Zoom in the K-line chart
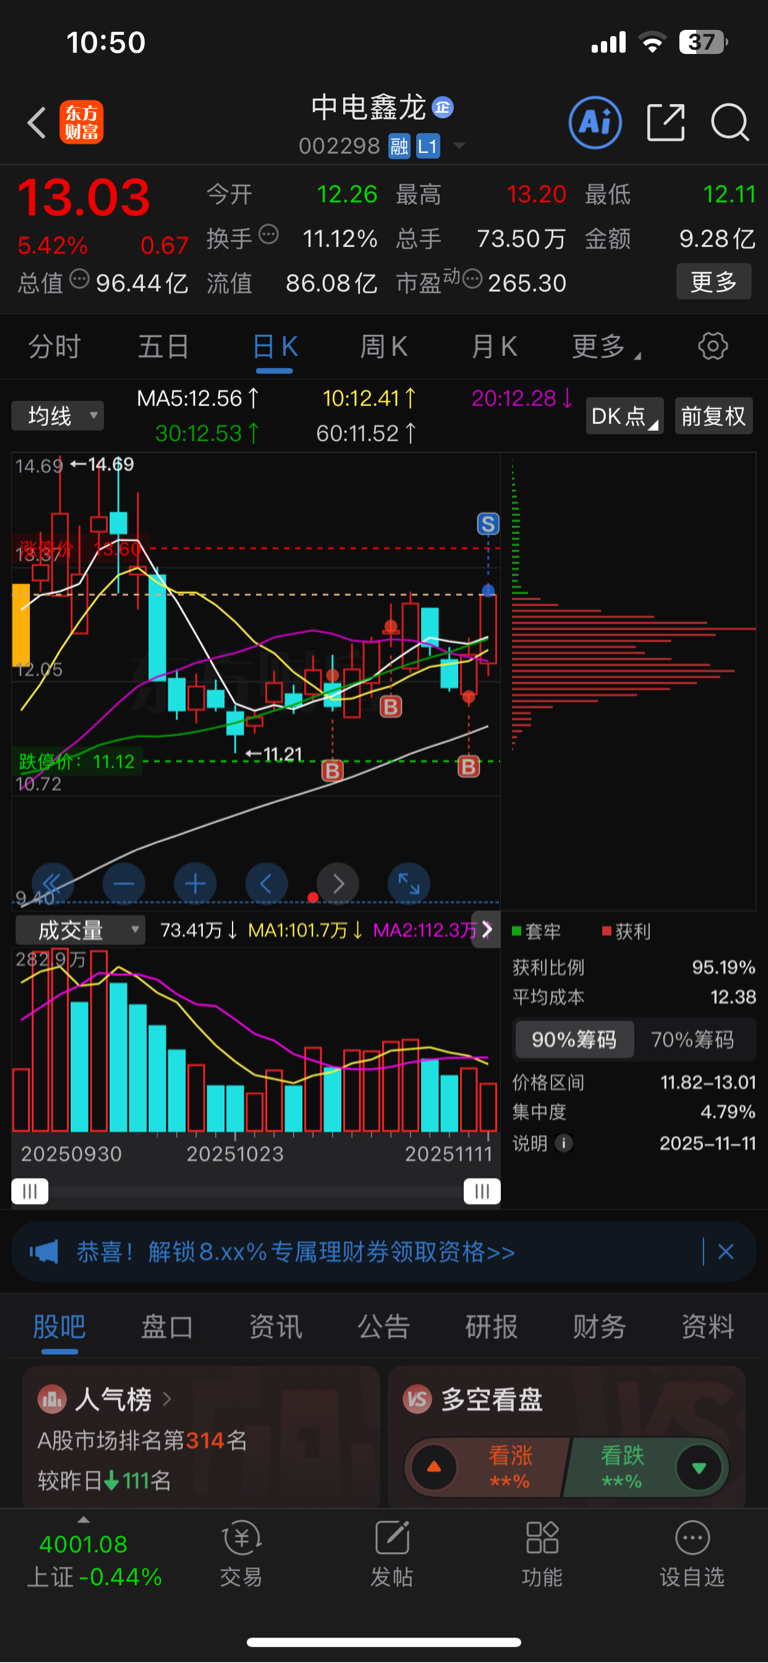Screen dimensions: 768x1663 point(195,883)
